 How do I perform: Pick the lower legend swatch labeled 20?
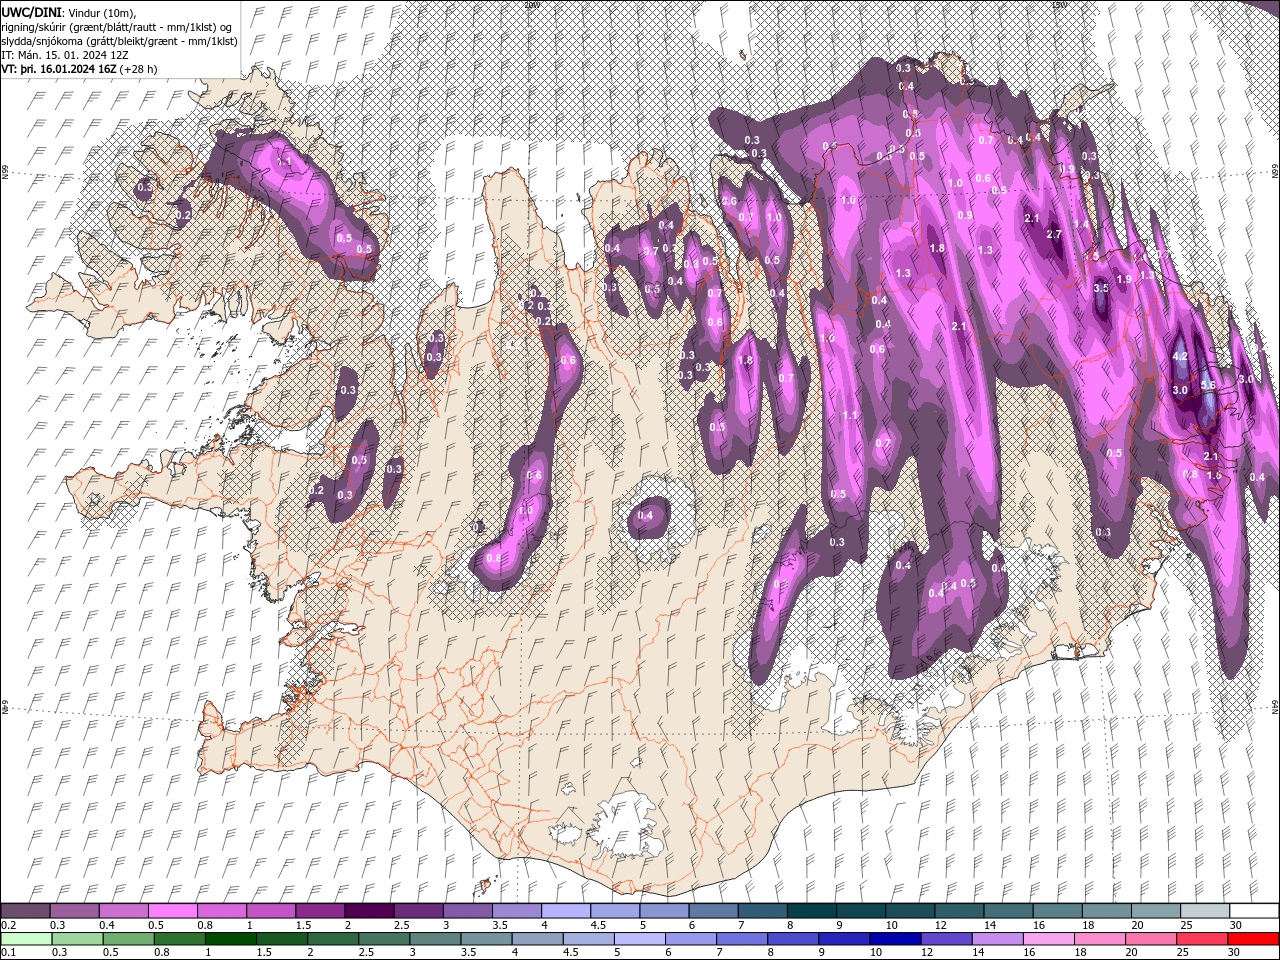click(x=1150, y=939)
